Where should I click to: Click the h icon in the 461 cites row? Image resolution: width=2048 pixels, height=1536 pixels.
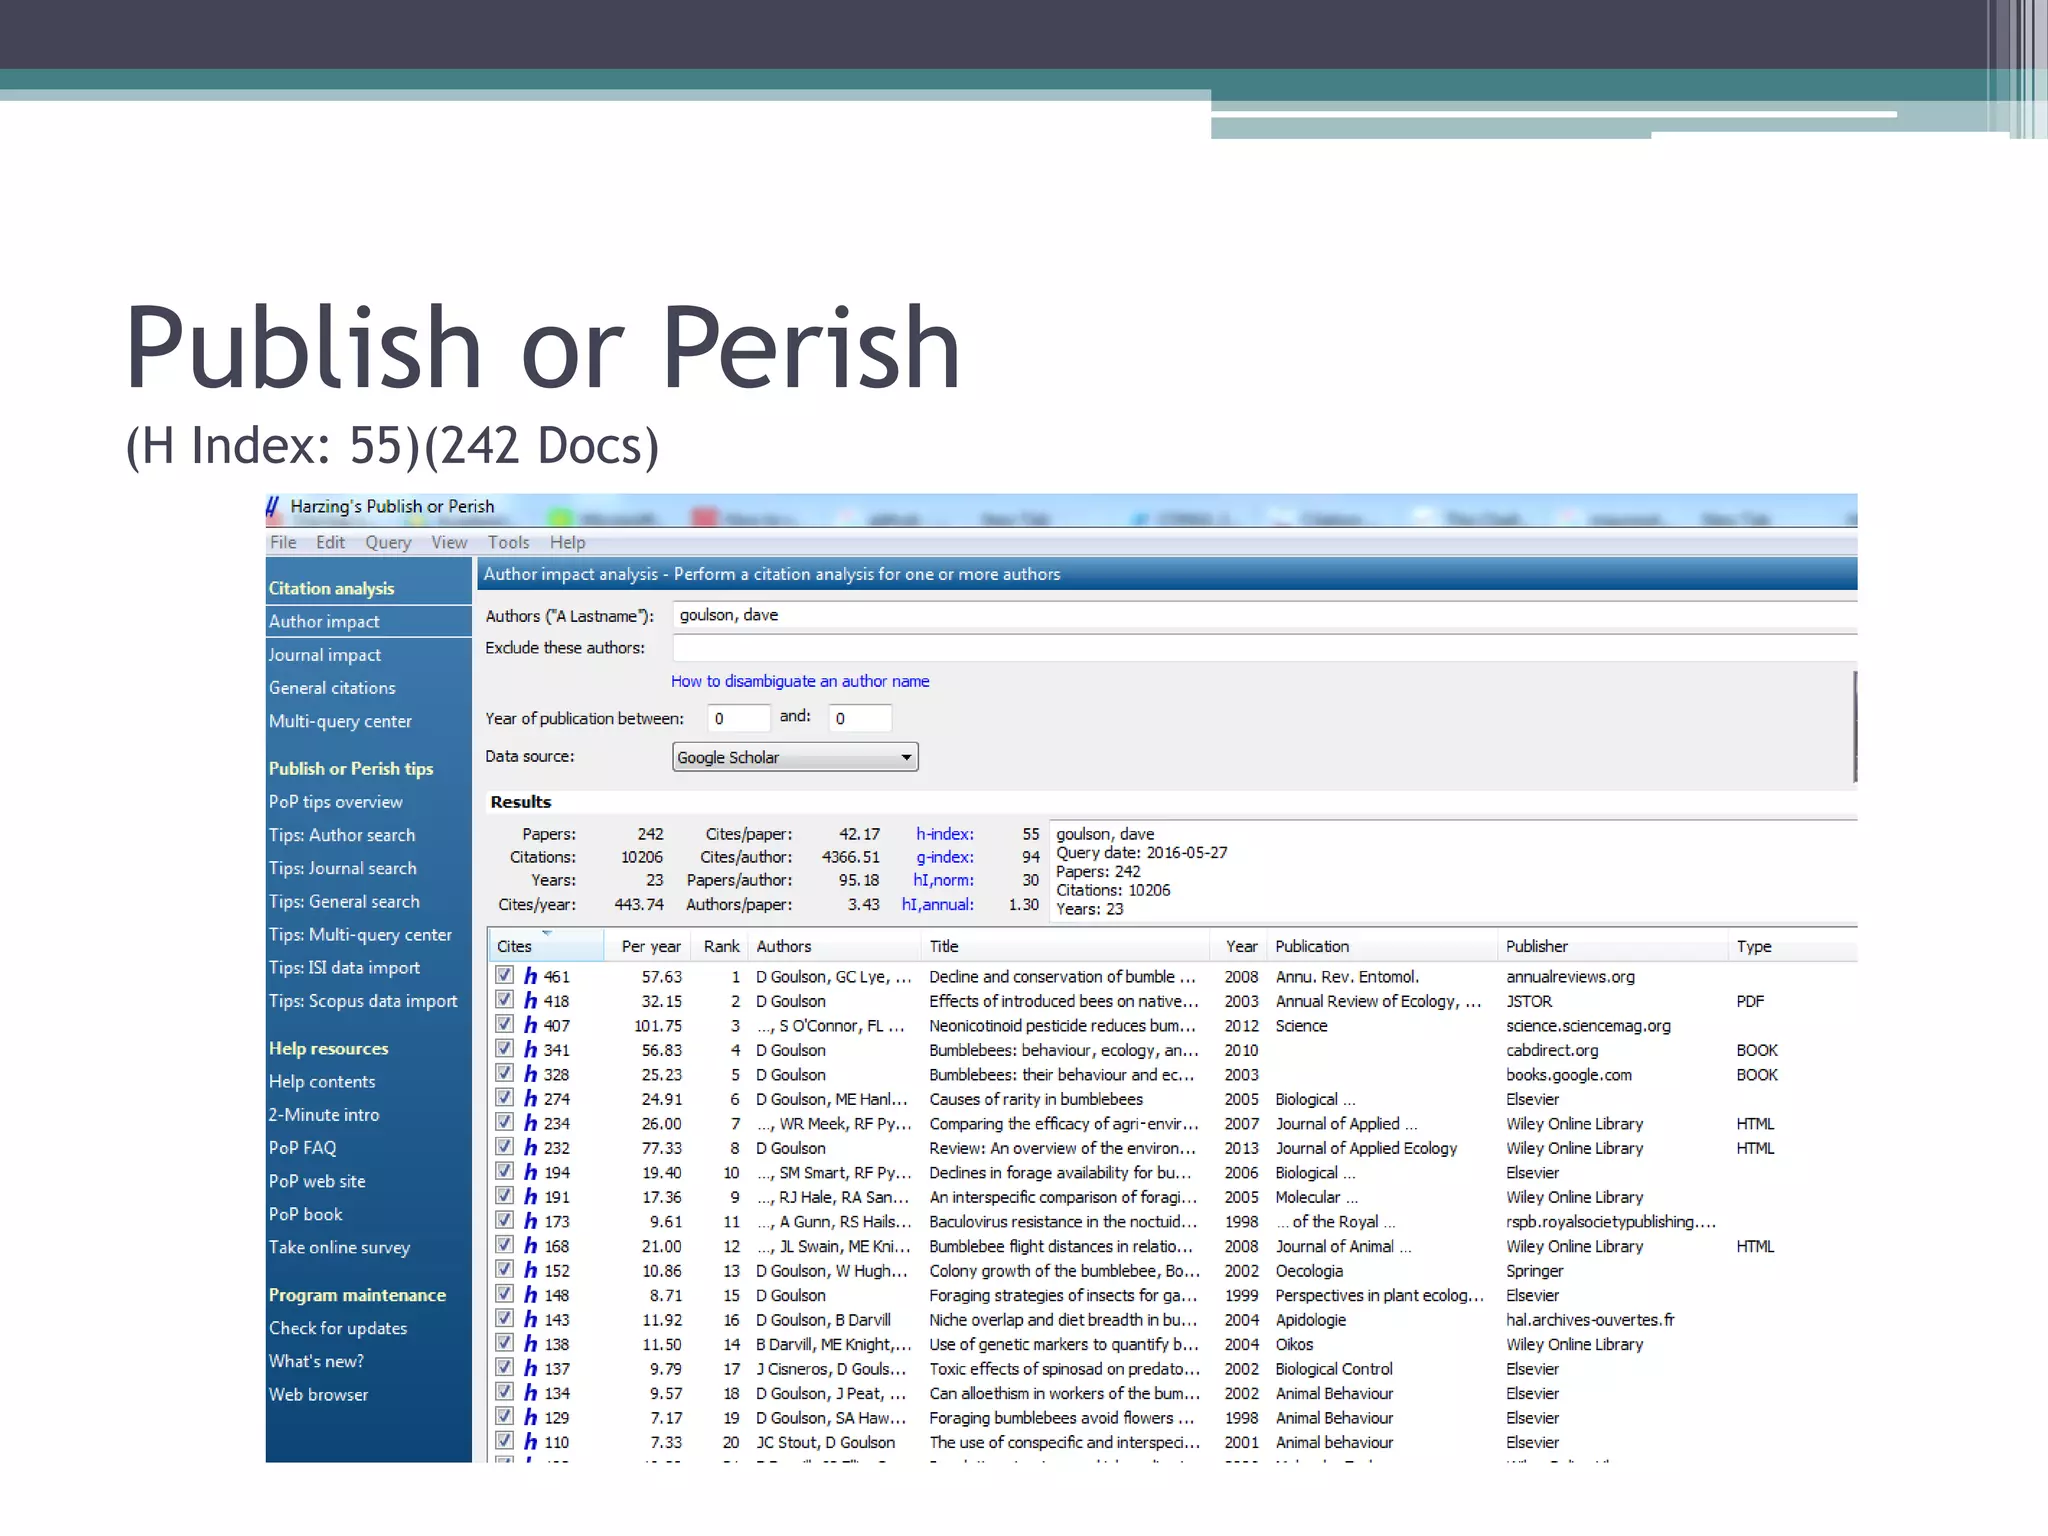(530, 977)
